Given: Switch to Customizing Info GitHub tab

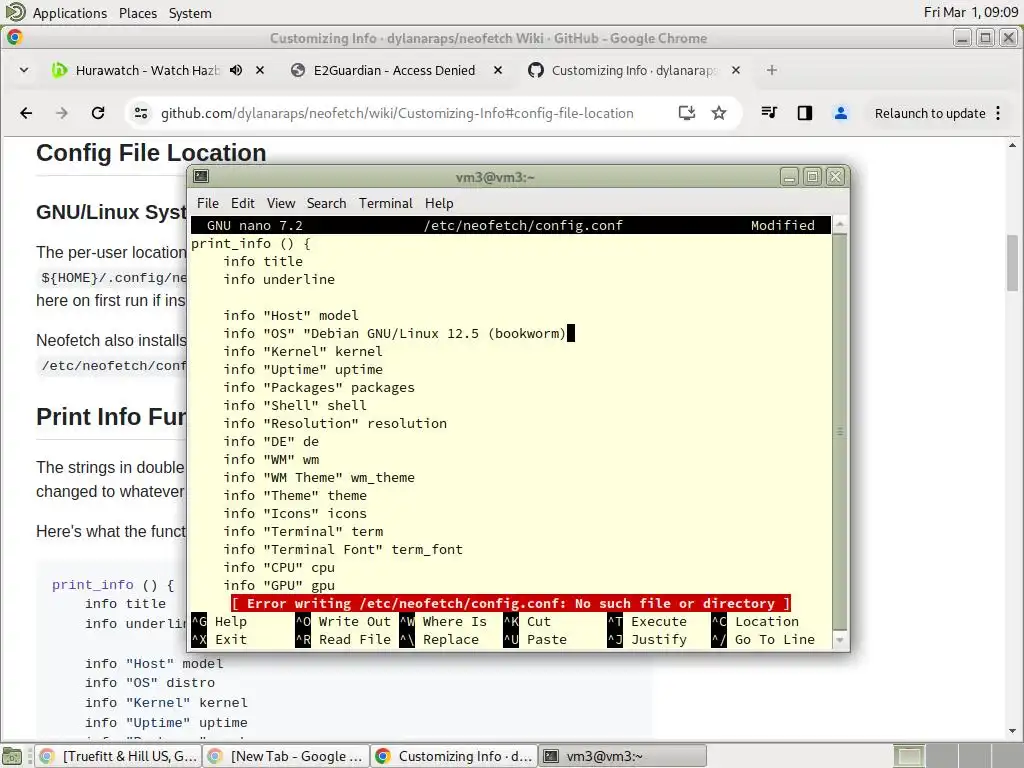Looking at the screenshot, I should pos(633,70).
